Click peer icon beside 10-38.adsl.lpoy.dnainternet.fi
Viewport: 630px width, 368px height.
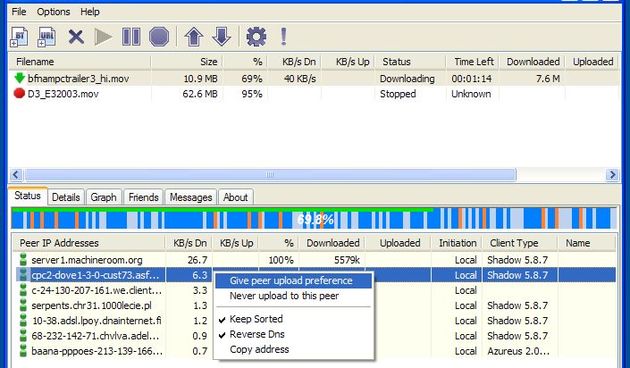click(23, 321)
